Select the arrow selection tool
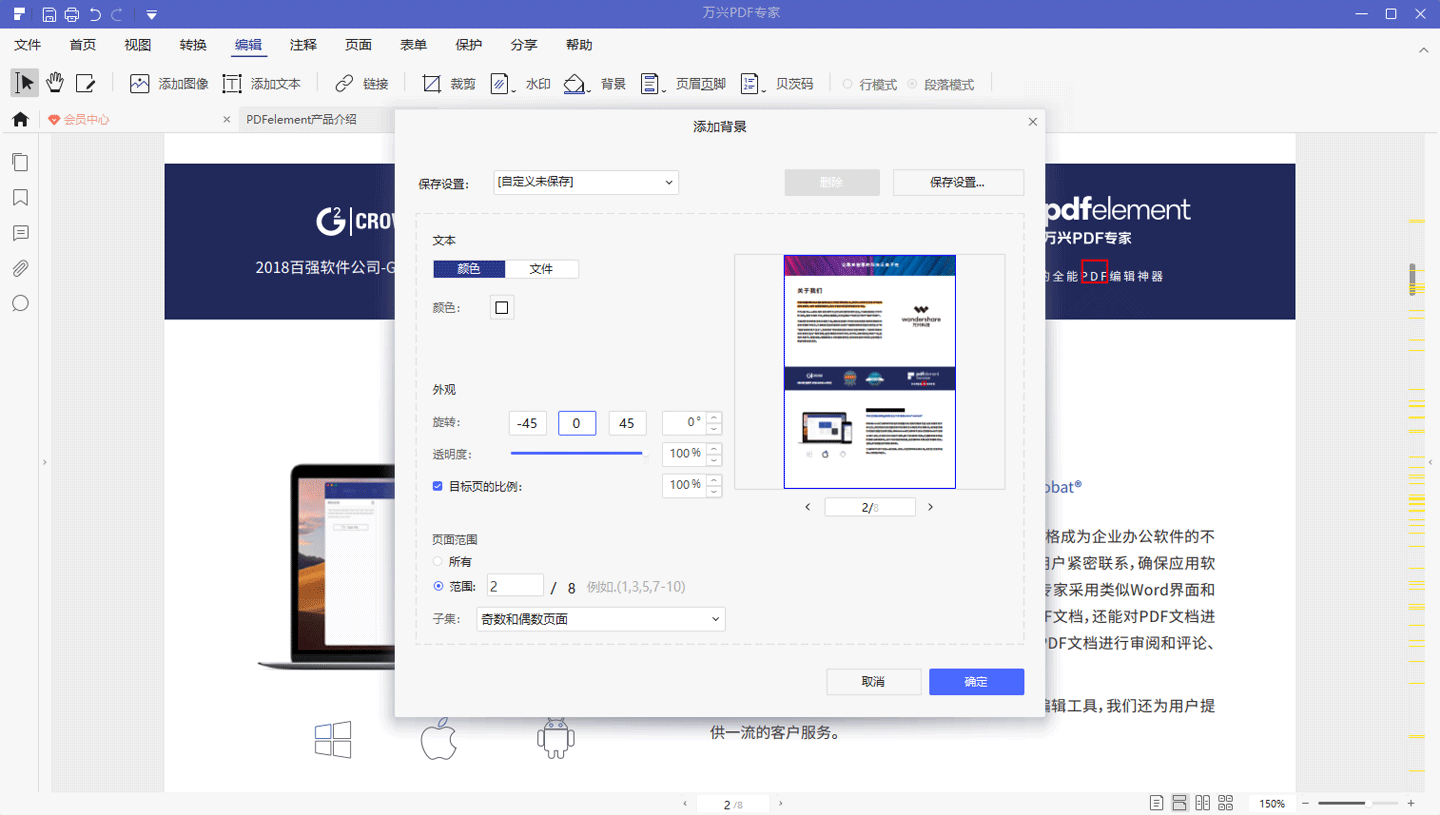Image resolution: width=1440 pixels, height=815 pixels. click(x=25, y=83)
